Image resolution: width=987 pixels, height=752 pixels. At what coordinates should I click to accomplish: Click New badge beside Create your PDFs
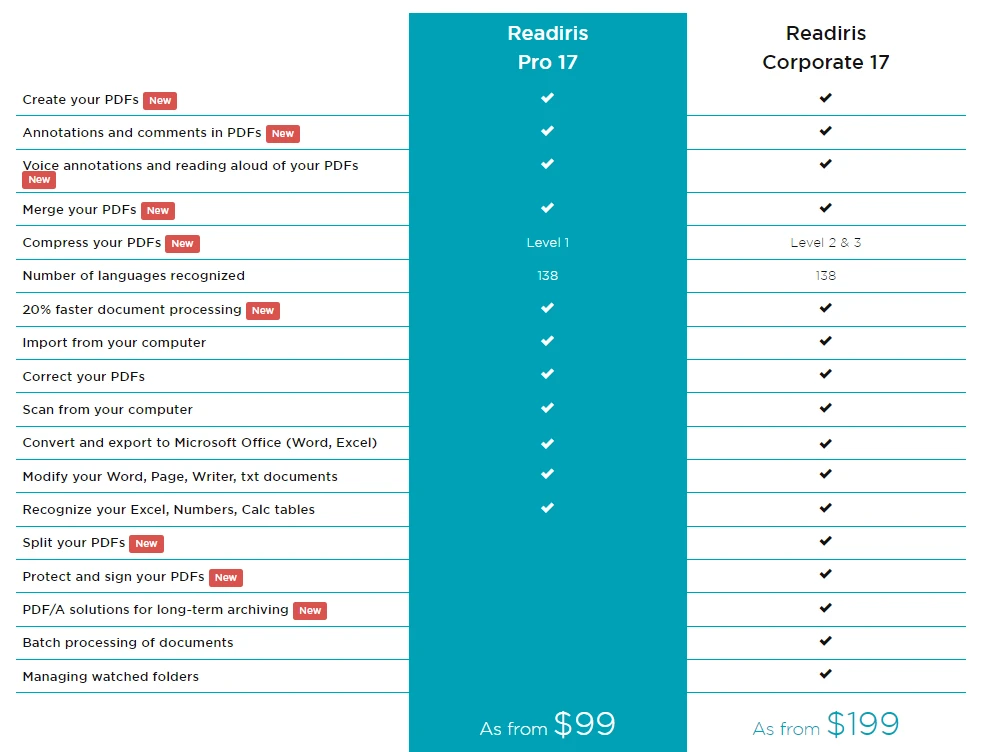(160, 101)
